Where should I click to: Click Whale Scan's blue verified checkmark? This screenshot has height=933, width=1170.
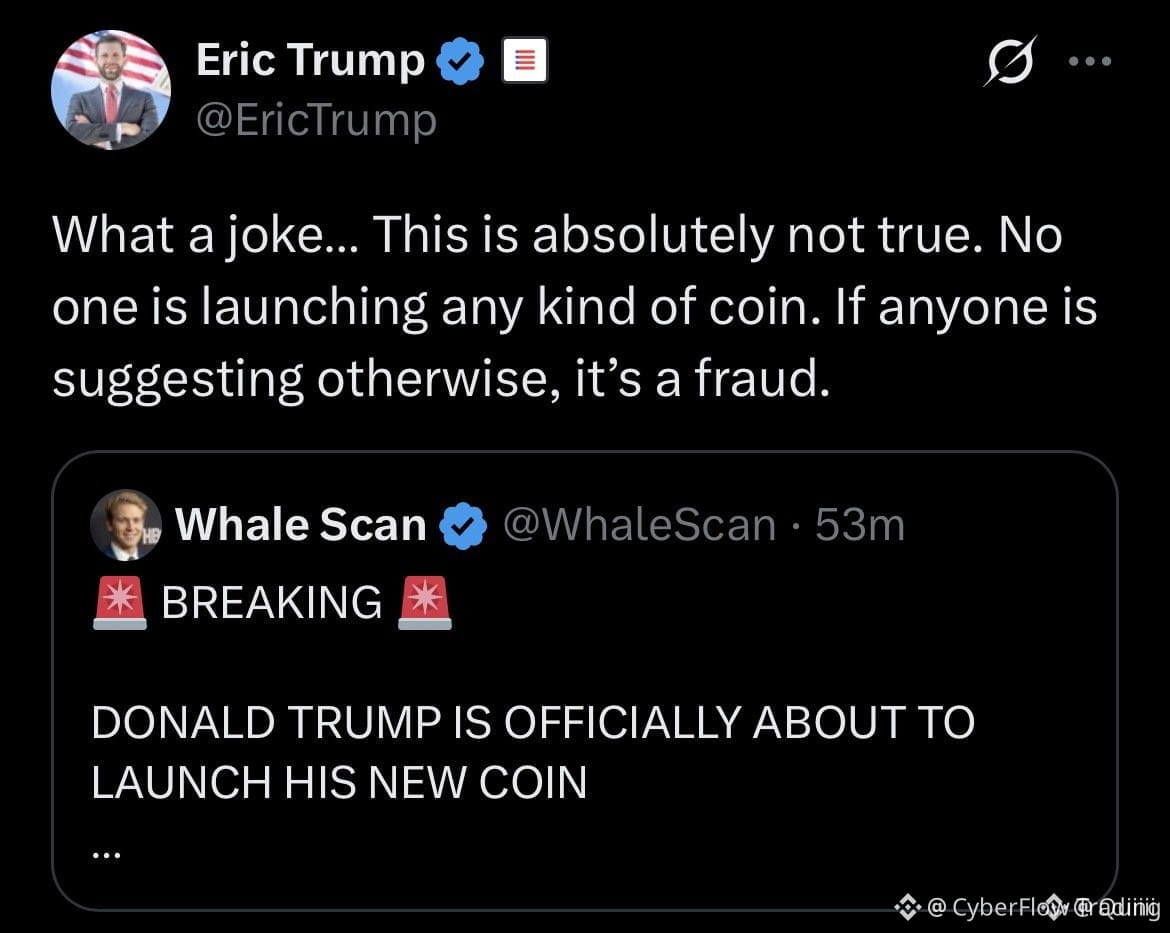pyautogui.click(x=463, y=525)
